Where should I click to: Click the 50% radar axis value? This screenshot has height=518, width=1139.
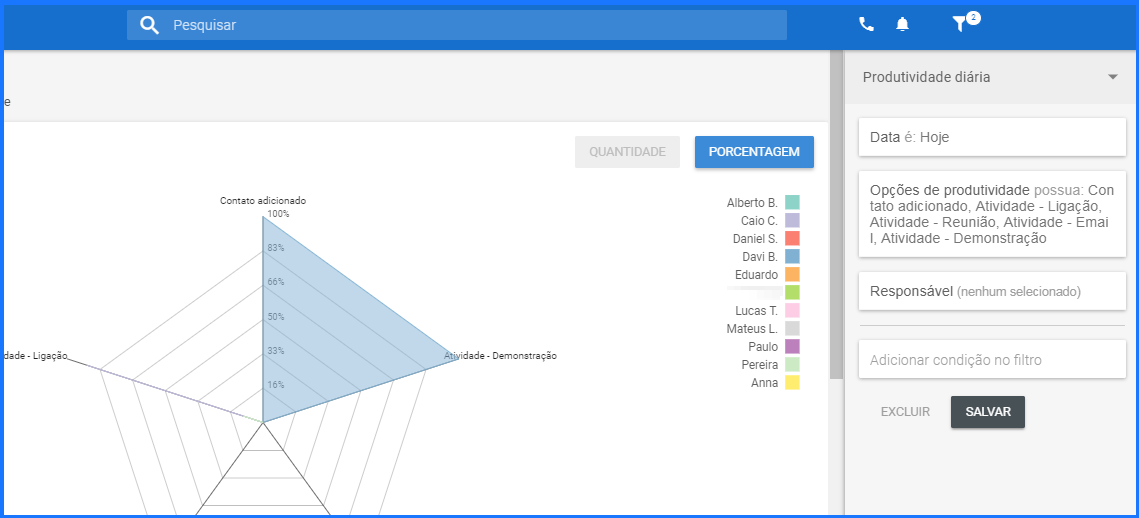276,317
